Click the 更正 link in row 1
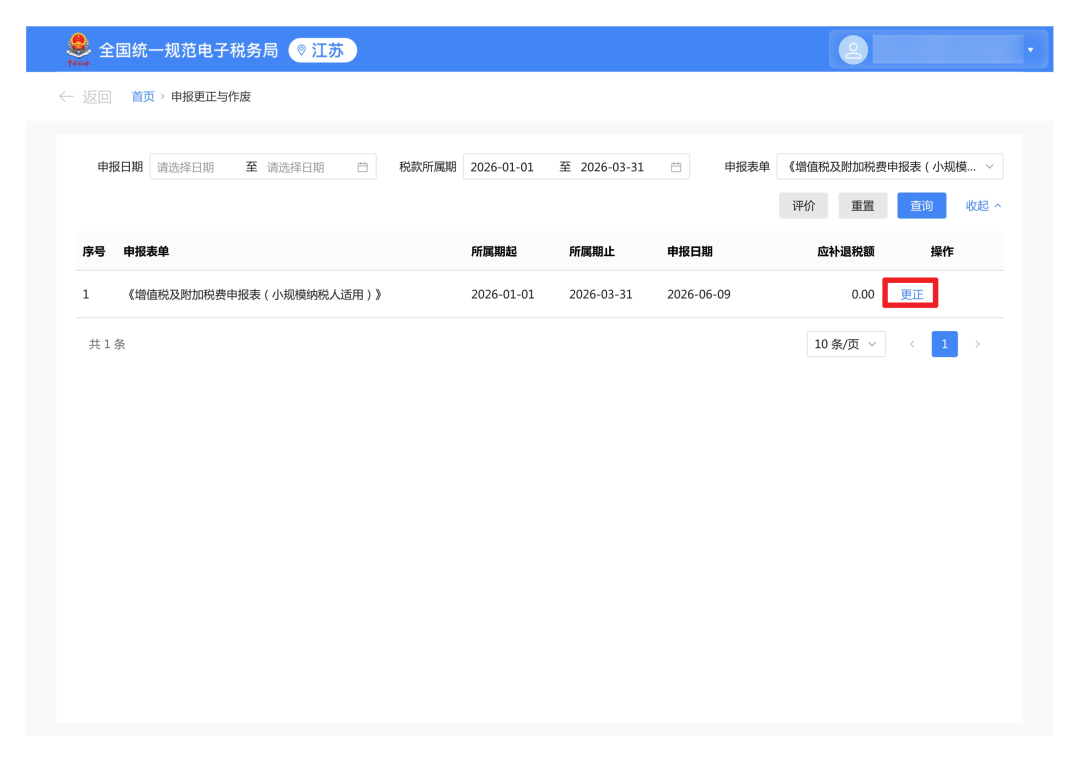The height and width of the screenshot is (762, 1080). [x=911, y=294]
